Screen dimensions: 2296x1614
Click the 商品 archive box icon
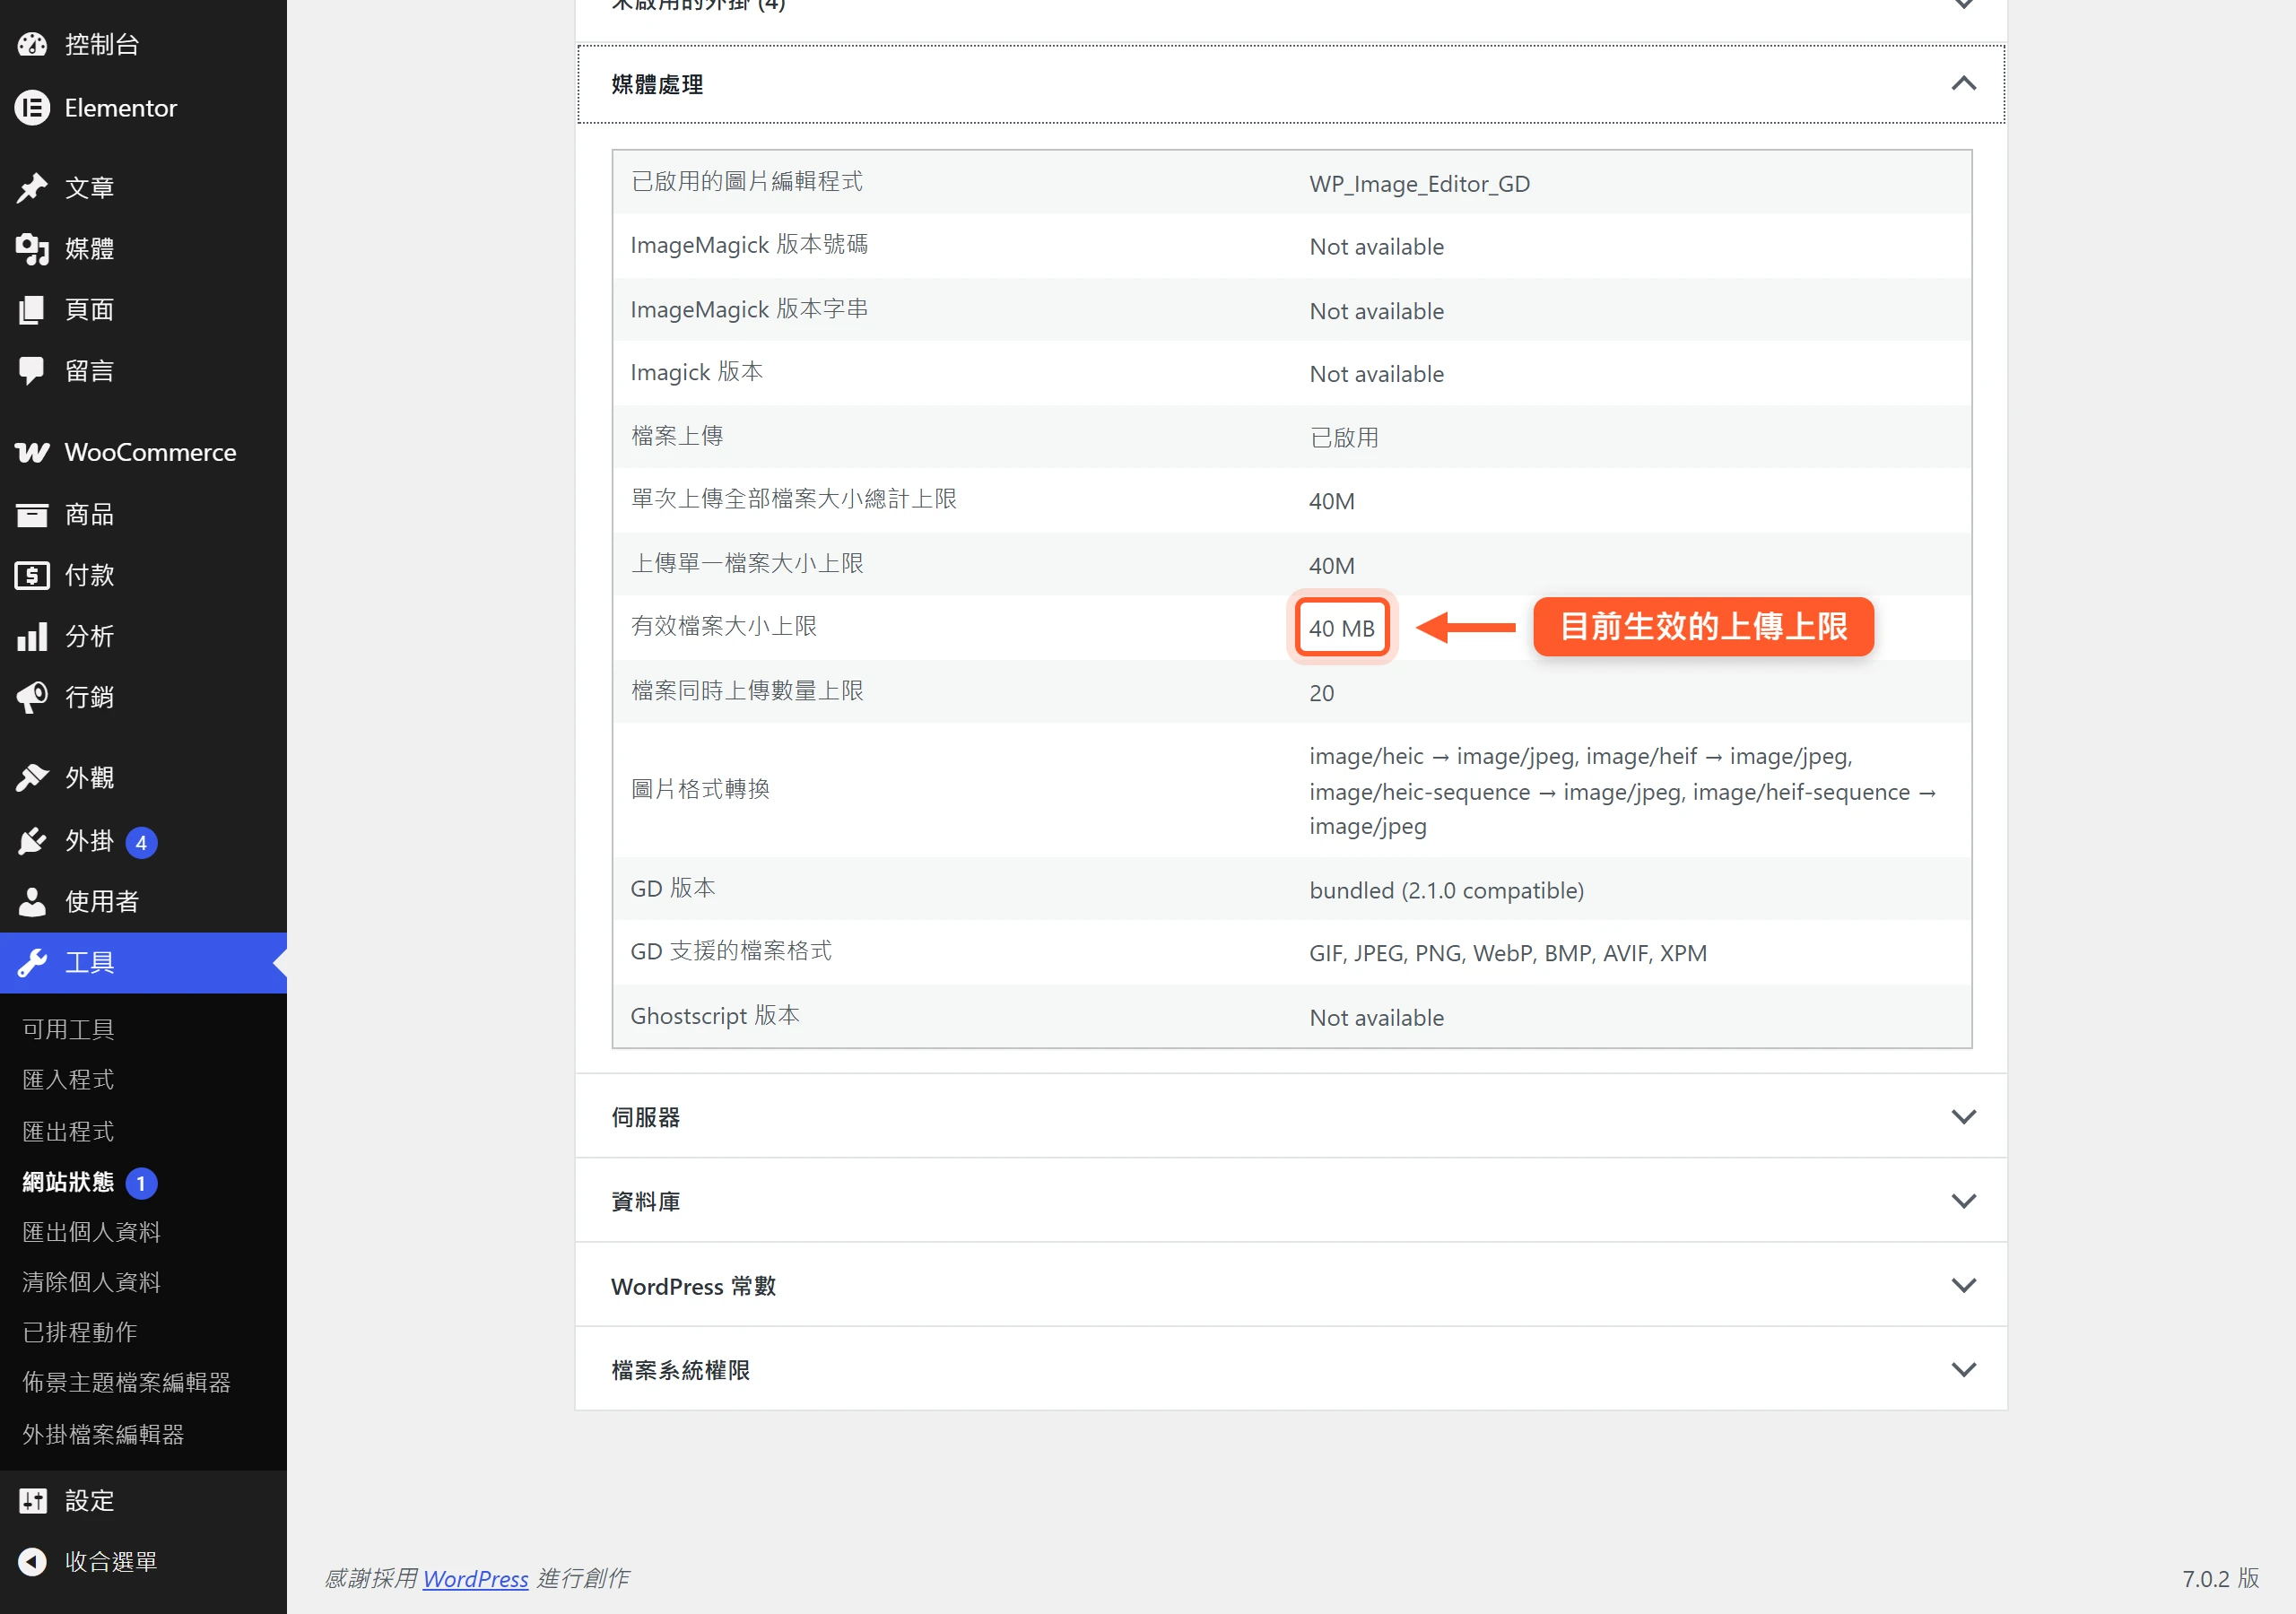pyautogui.click(x=32, y=515)
